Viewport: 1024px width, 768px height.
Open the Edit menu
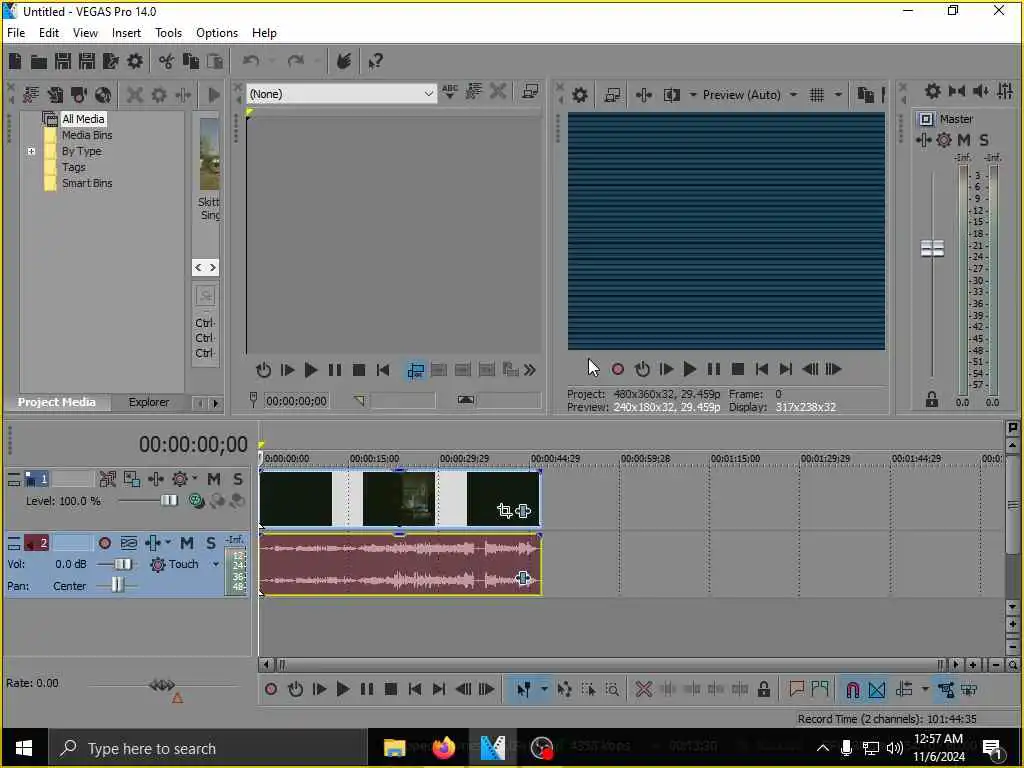[x=48, y=33]
